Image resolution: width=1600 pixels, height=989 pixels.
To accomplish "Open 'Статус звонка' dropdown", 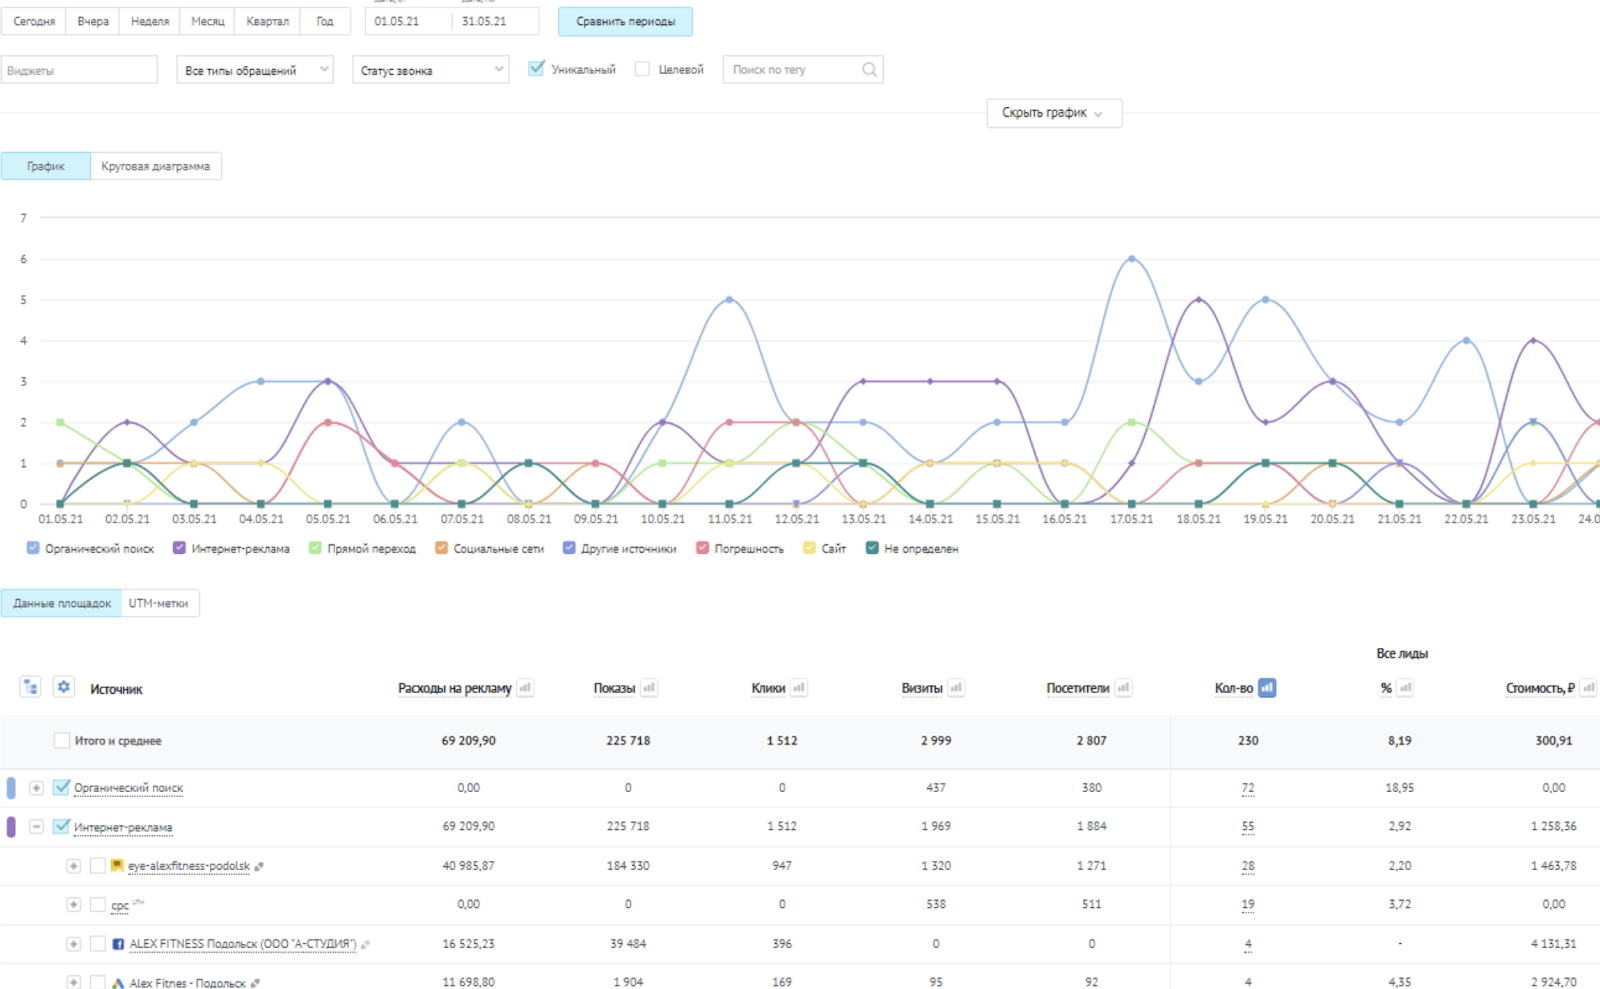I will (x=431, y=70).
